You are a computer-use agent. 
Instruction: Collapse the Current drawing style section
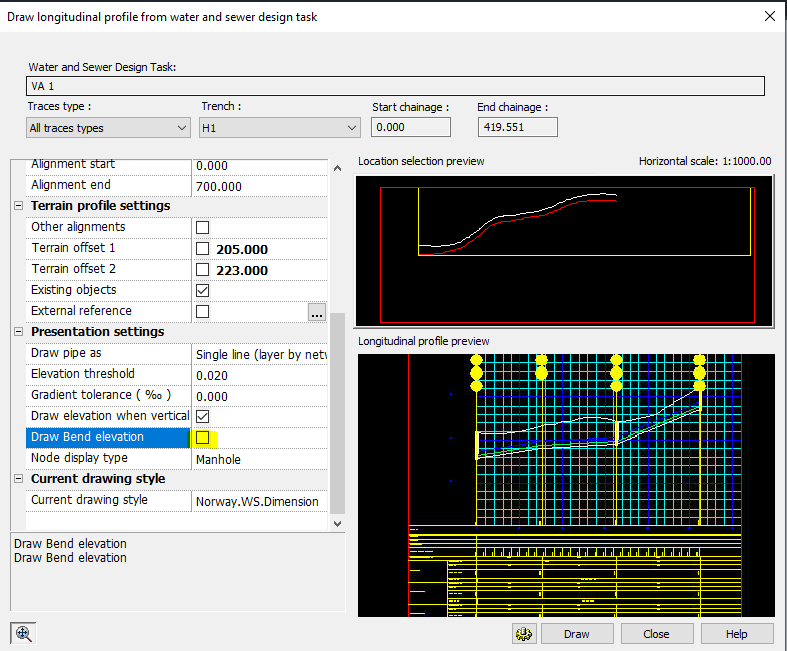pyautogui.click(x=18, y=479)
